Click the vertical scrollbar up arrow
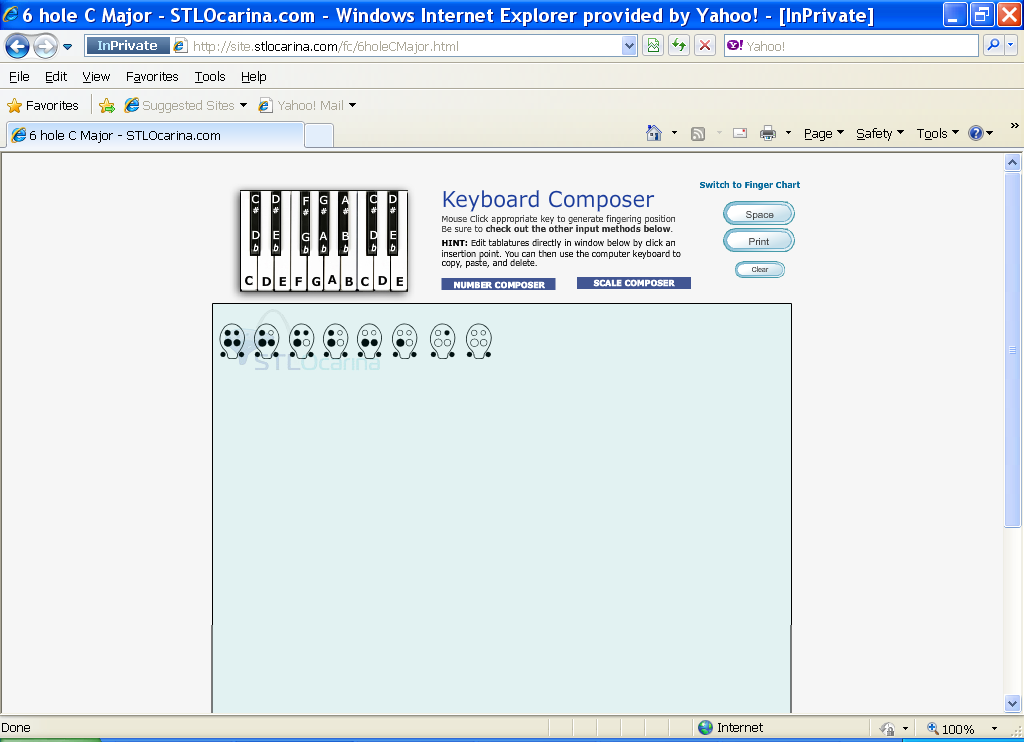1024x742 pixels. point(1012,162)
